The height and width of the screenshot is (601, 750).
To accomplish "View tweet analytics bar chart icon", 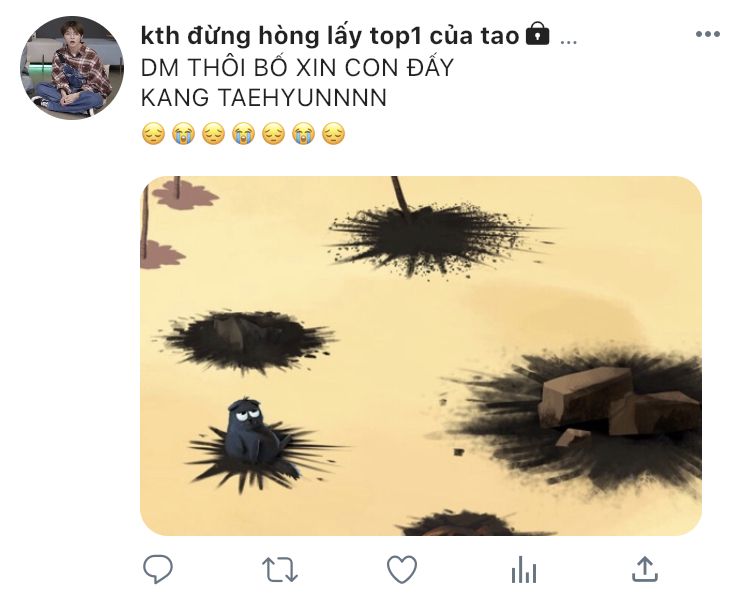I will click(x=524, y=569).
